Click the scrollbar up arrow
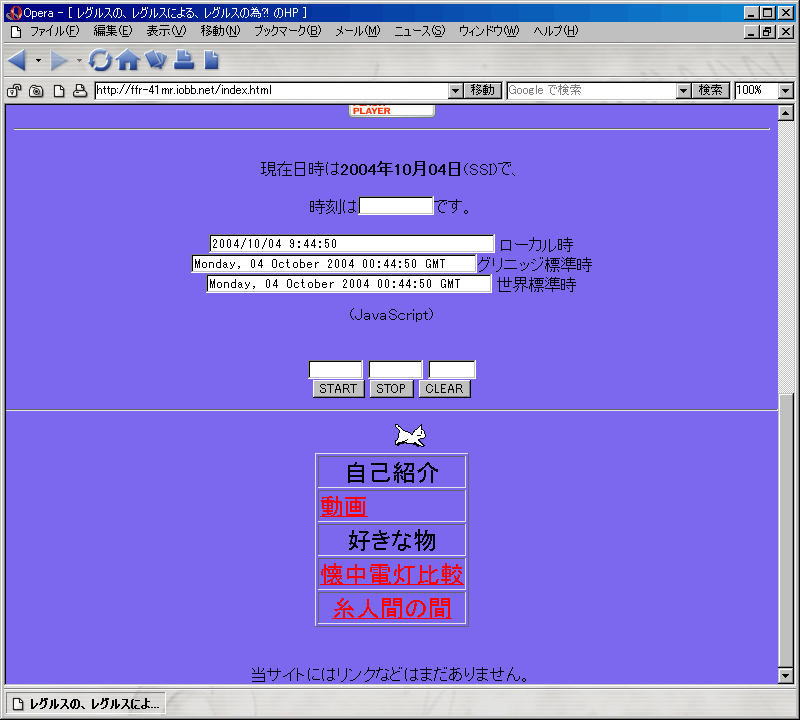The image size is (800, 720). [x=786, y=113]
